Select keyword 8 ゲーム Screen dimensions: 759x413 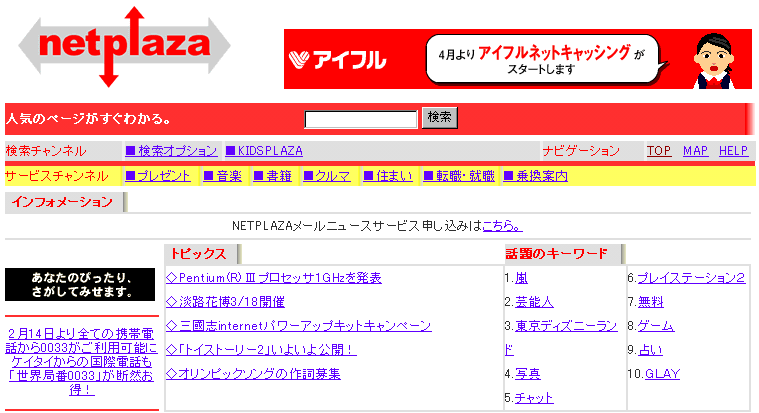(x=656, y=326)
